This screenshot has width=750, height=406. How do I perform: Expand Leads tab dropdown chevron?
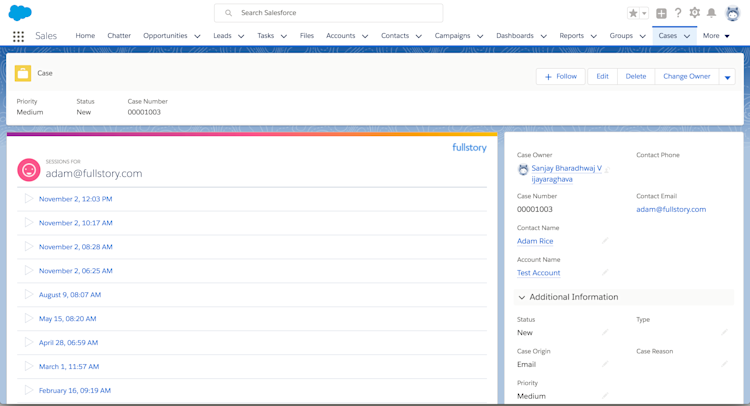coord(241,36)
